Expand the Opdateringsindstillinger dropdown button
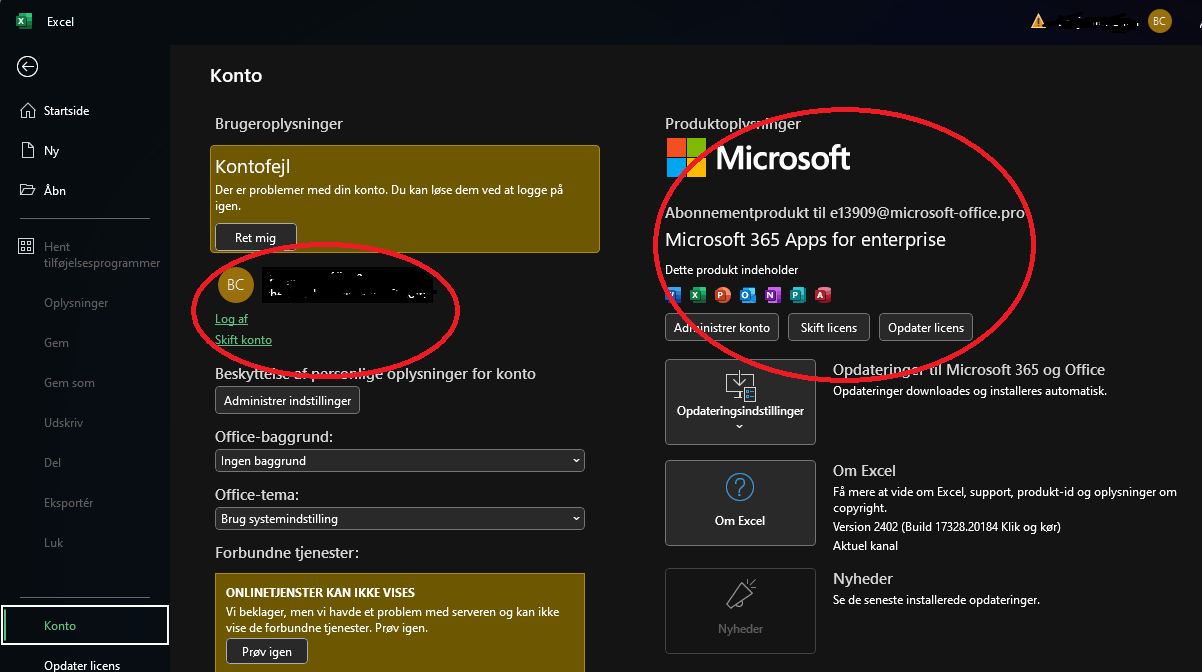The image size is (1202, 672). pyautogui.click(x=740, y=402)
